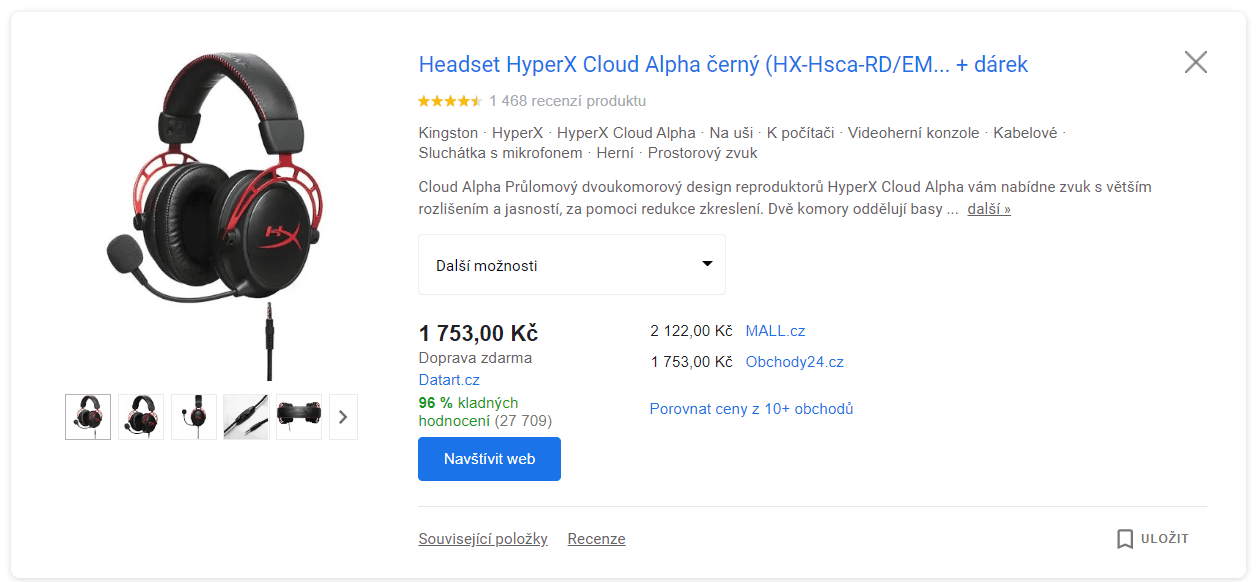
Task: Select the fifth thumbnail showing headband top view
Action: pyautogui.click(x=299, y=417)
